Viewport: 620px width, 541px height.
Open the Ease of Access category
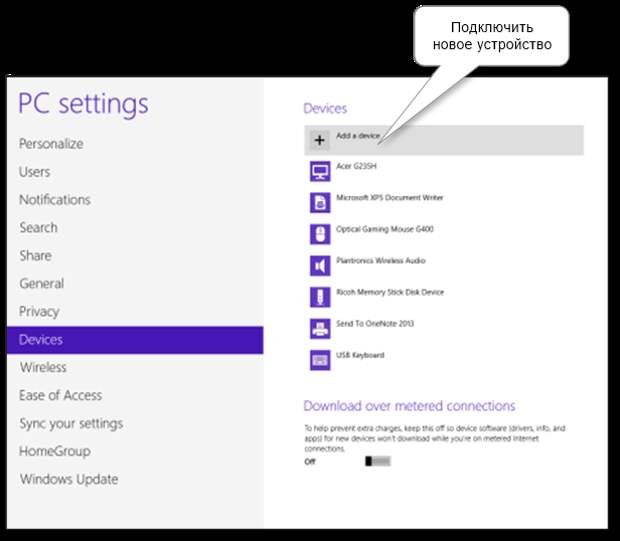[x=60, y=395]
